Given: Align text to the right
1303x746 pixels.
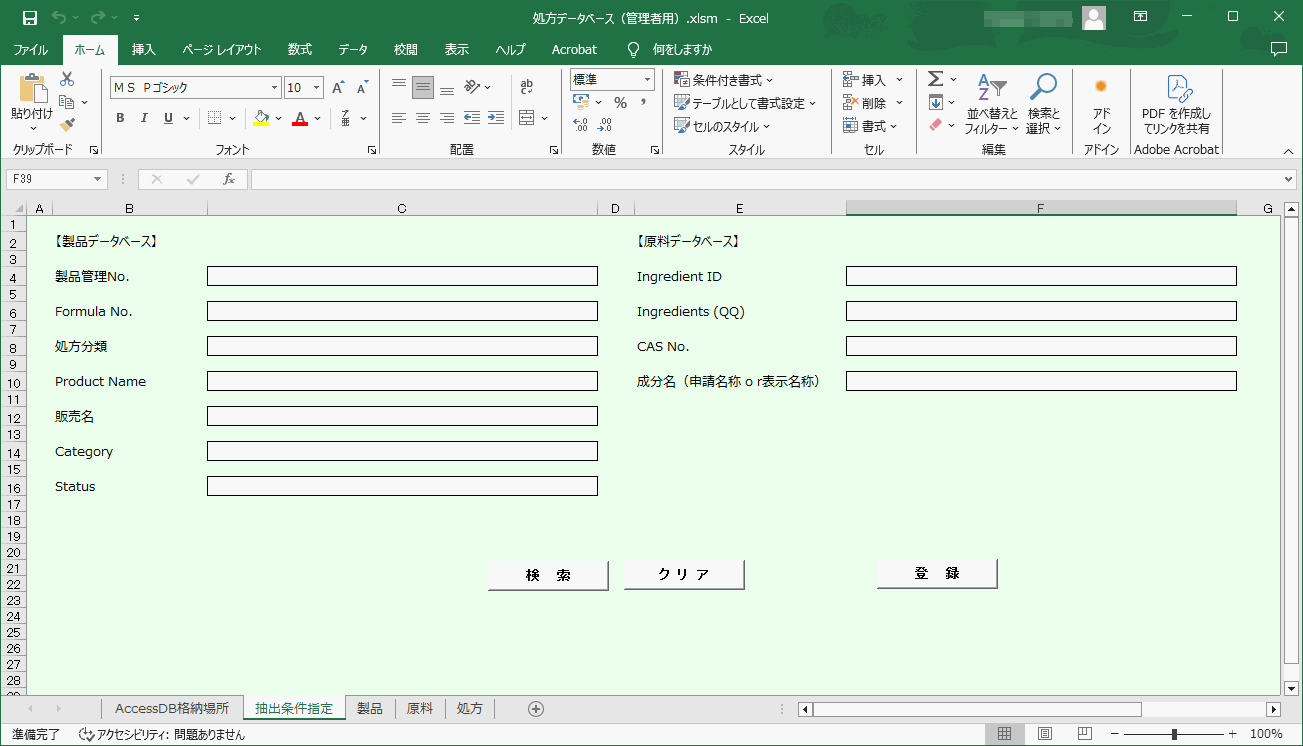Looking at the screenshot, I should [x=447, y=118].
